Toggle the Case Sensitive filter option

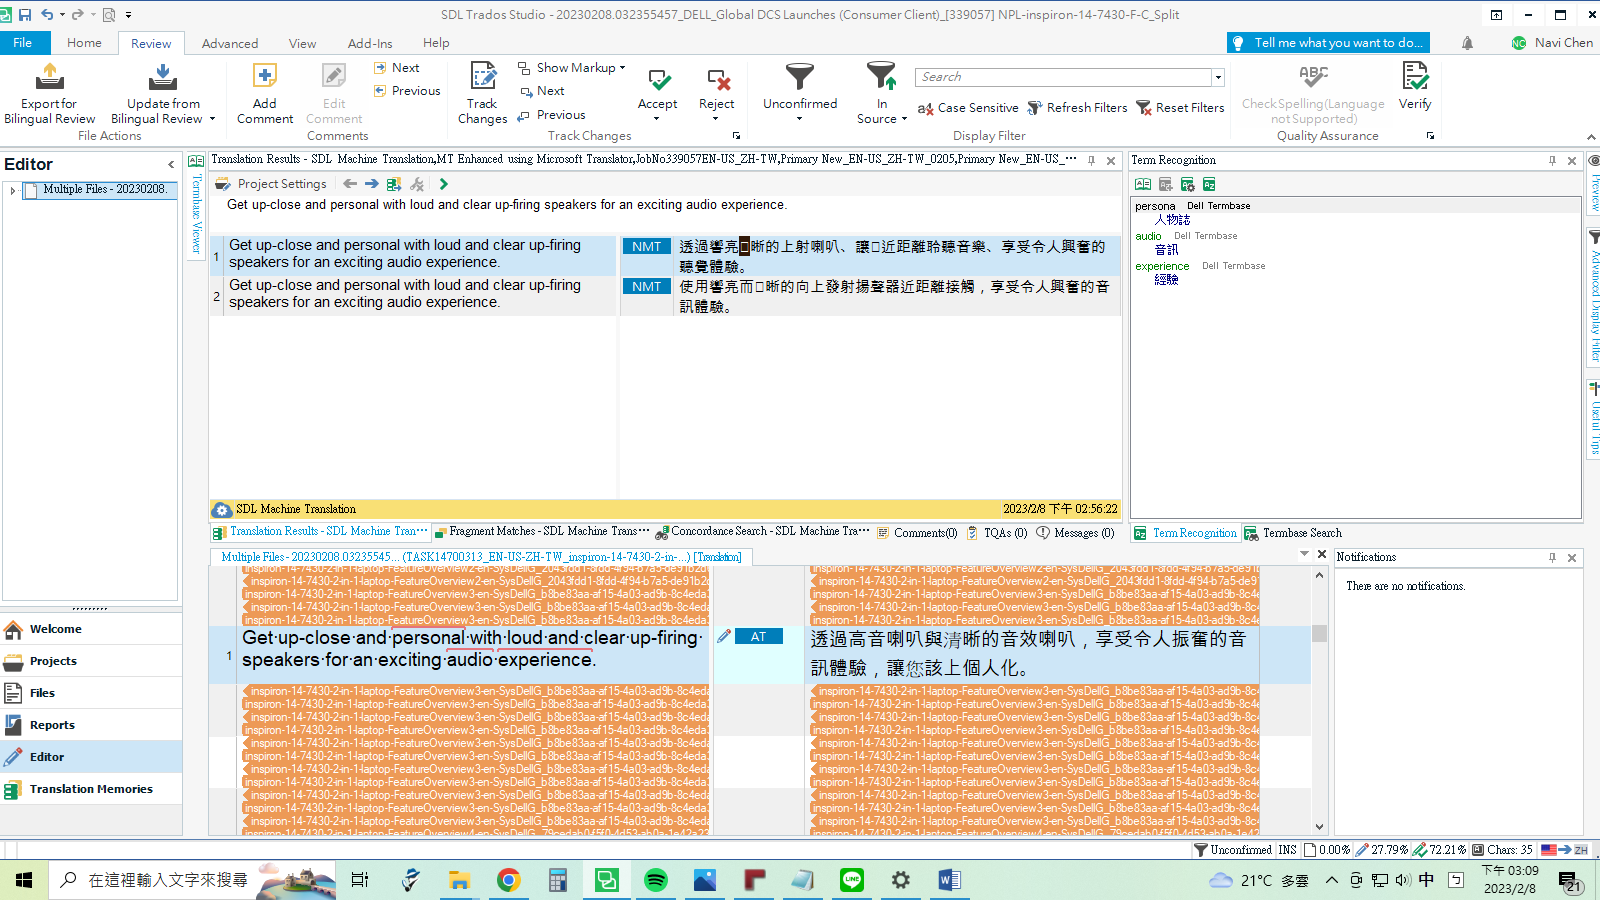(x=968, y=108)
